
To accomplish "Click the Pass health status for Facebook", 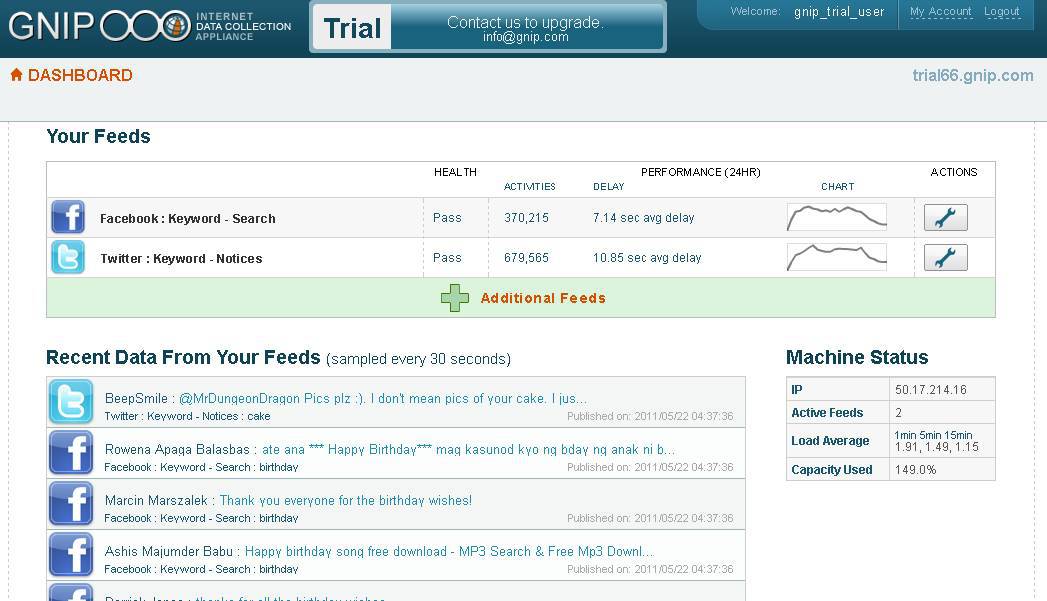I will tap(447, 218).
